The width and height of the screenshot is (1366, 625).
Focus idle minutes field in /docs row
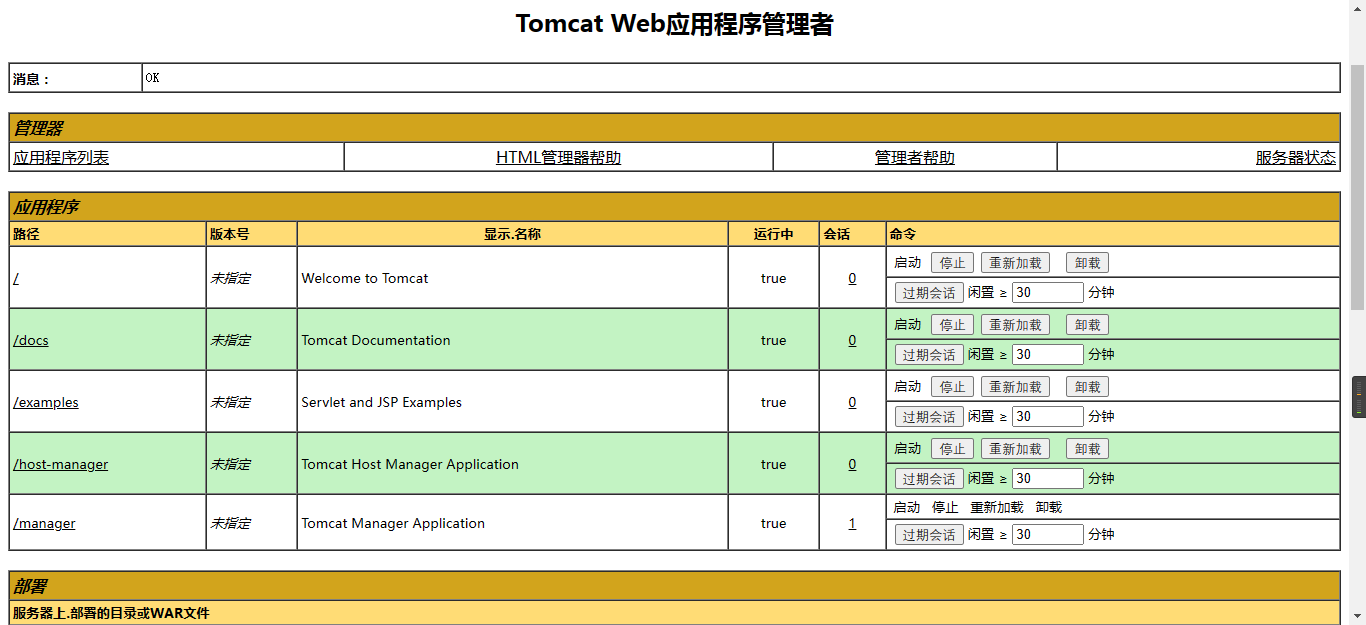1047,355
